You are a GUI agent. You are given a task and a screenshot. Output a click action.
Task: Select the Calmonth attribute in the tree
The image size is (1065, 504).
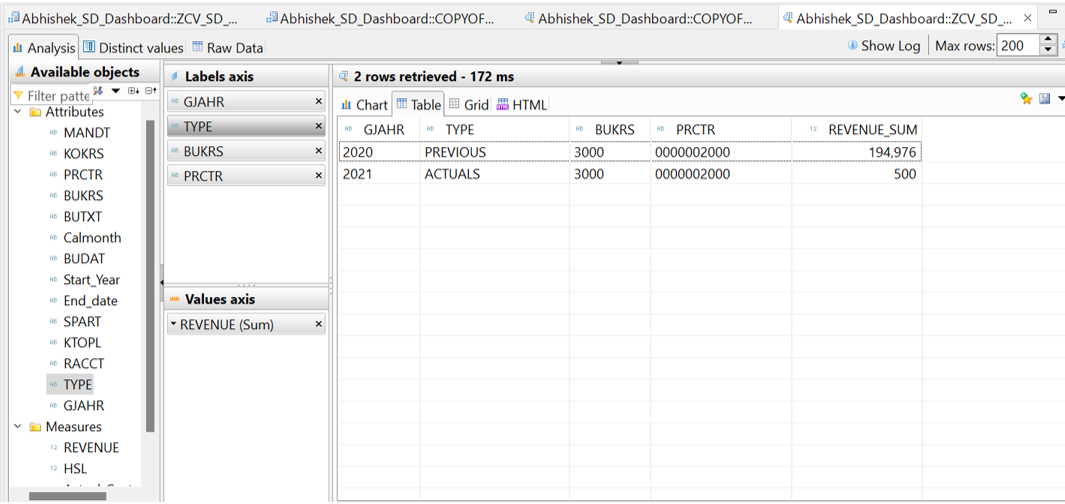click(92, 238)
